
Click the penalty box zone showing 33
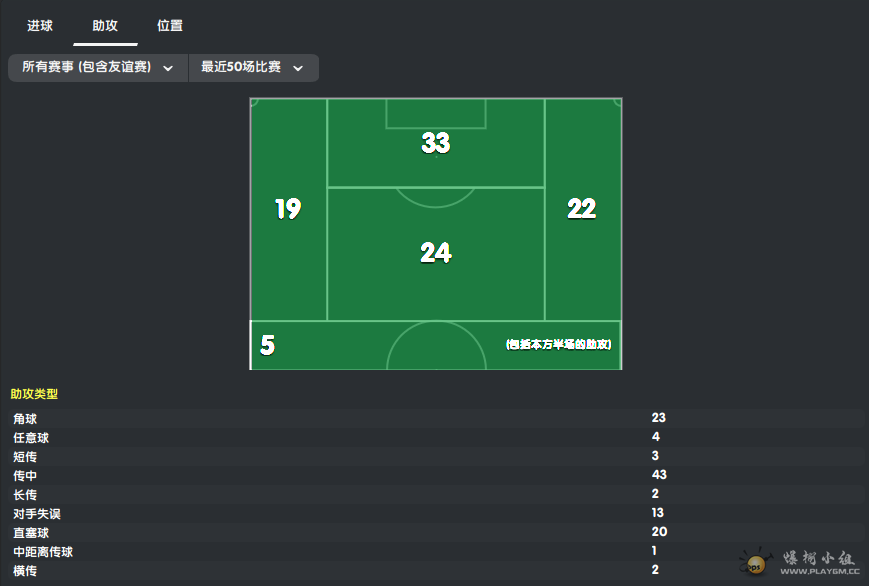[436, 144]
